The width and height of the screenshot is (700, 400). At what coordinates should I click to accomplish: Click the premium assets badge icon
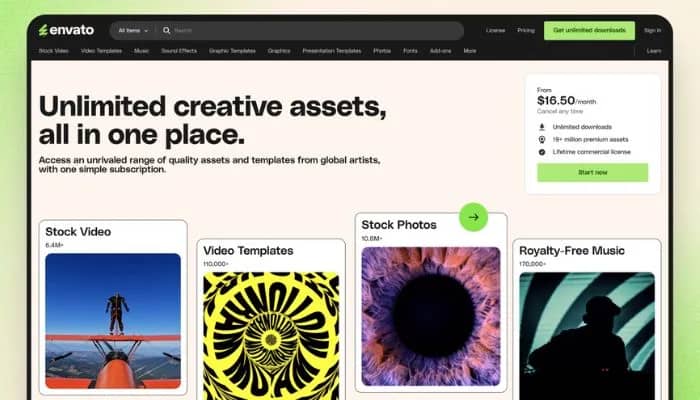pyautogui.click(x=542, y=139)
